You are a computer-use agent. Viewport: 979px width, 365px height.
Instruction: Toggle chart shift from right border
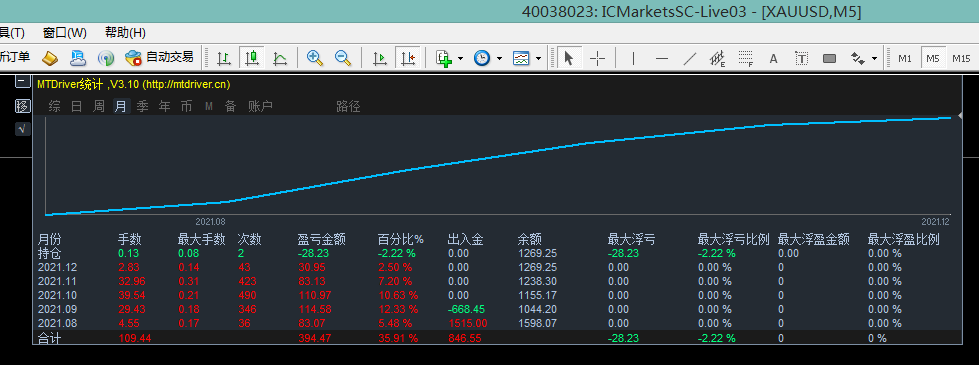coord(408,58)
